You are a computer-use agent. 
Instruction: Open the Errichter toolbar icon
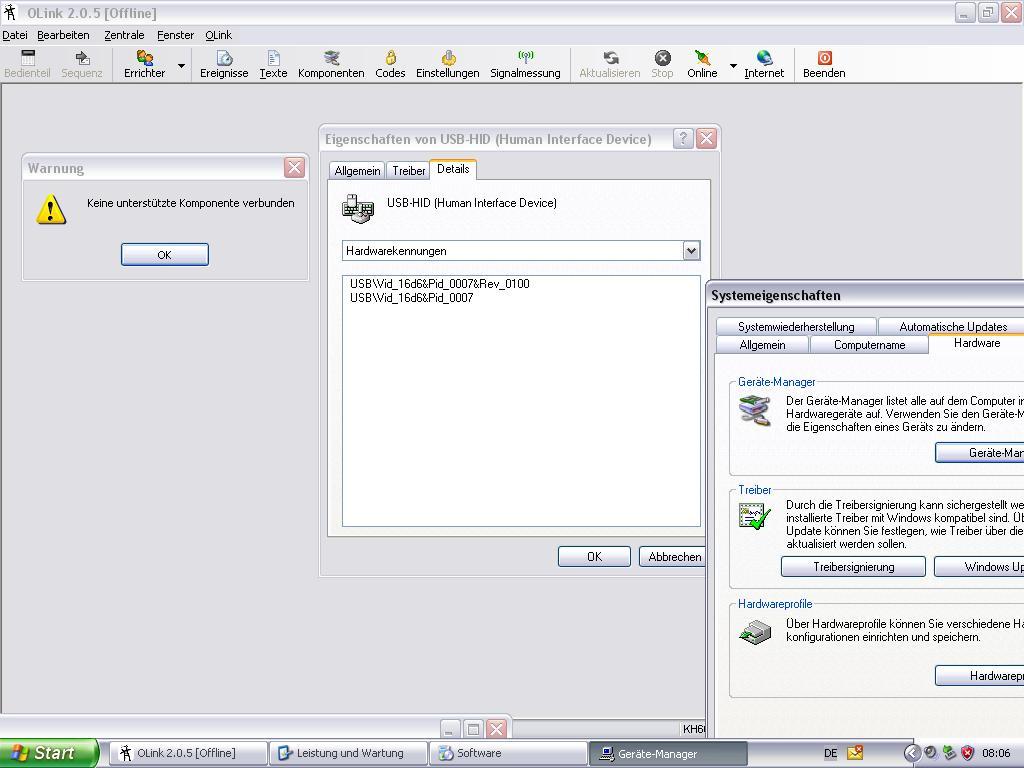[145, 64]
